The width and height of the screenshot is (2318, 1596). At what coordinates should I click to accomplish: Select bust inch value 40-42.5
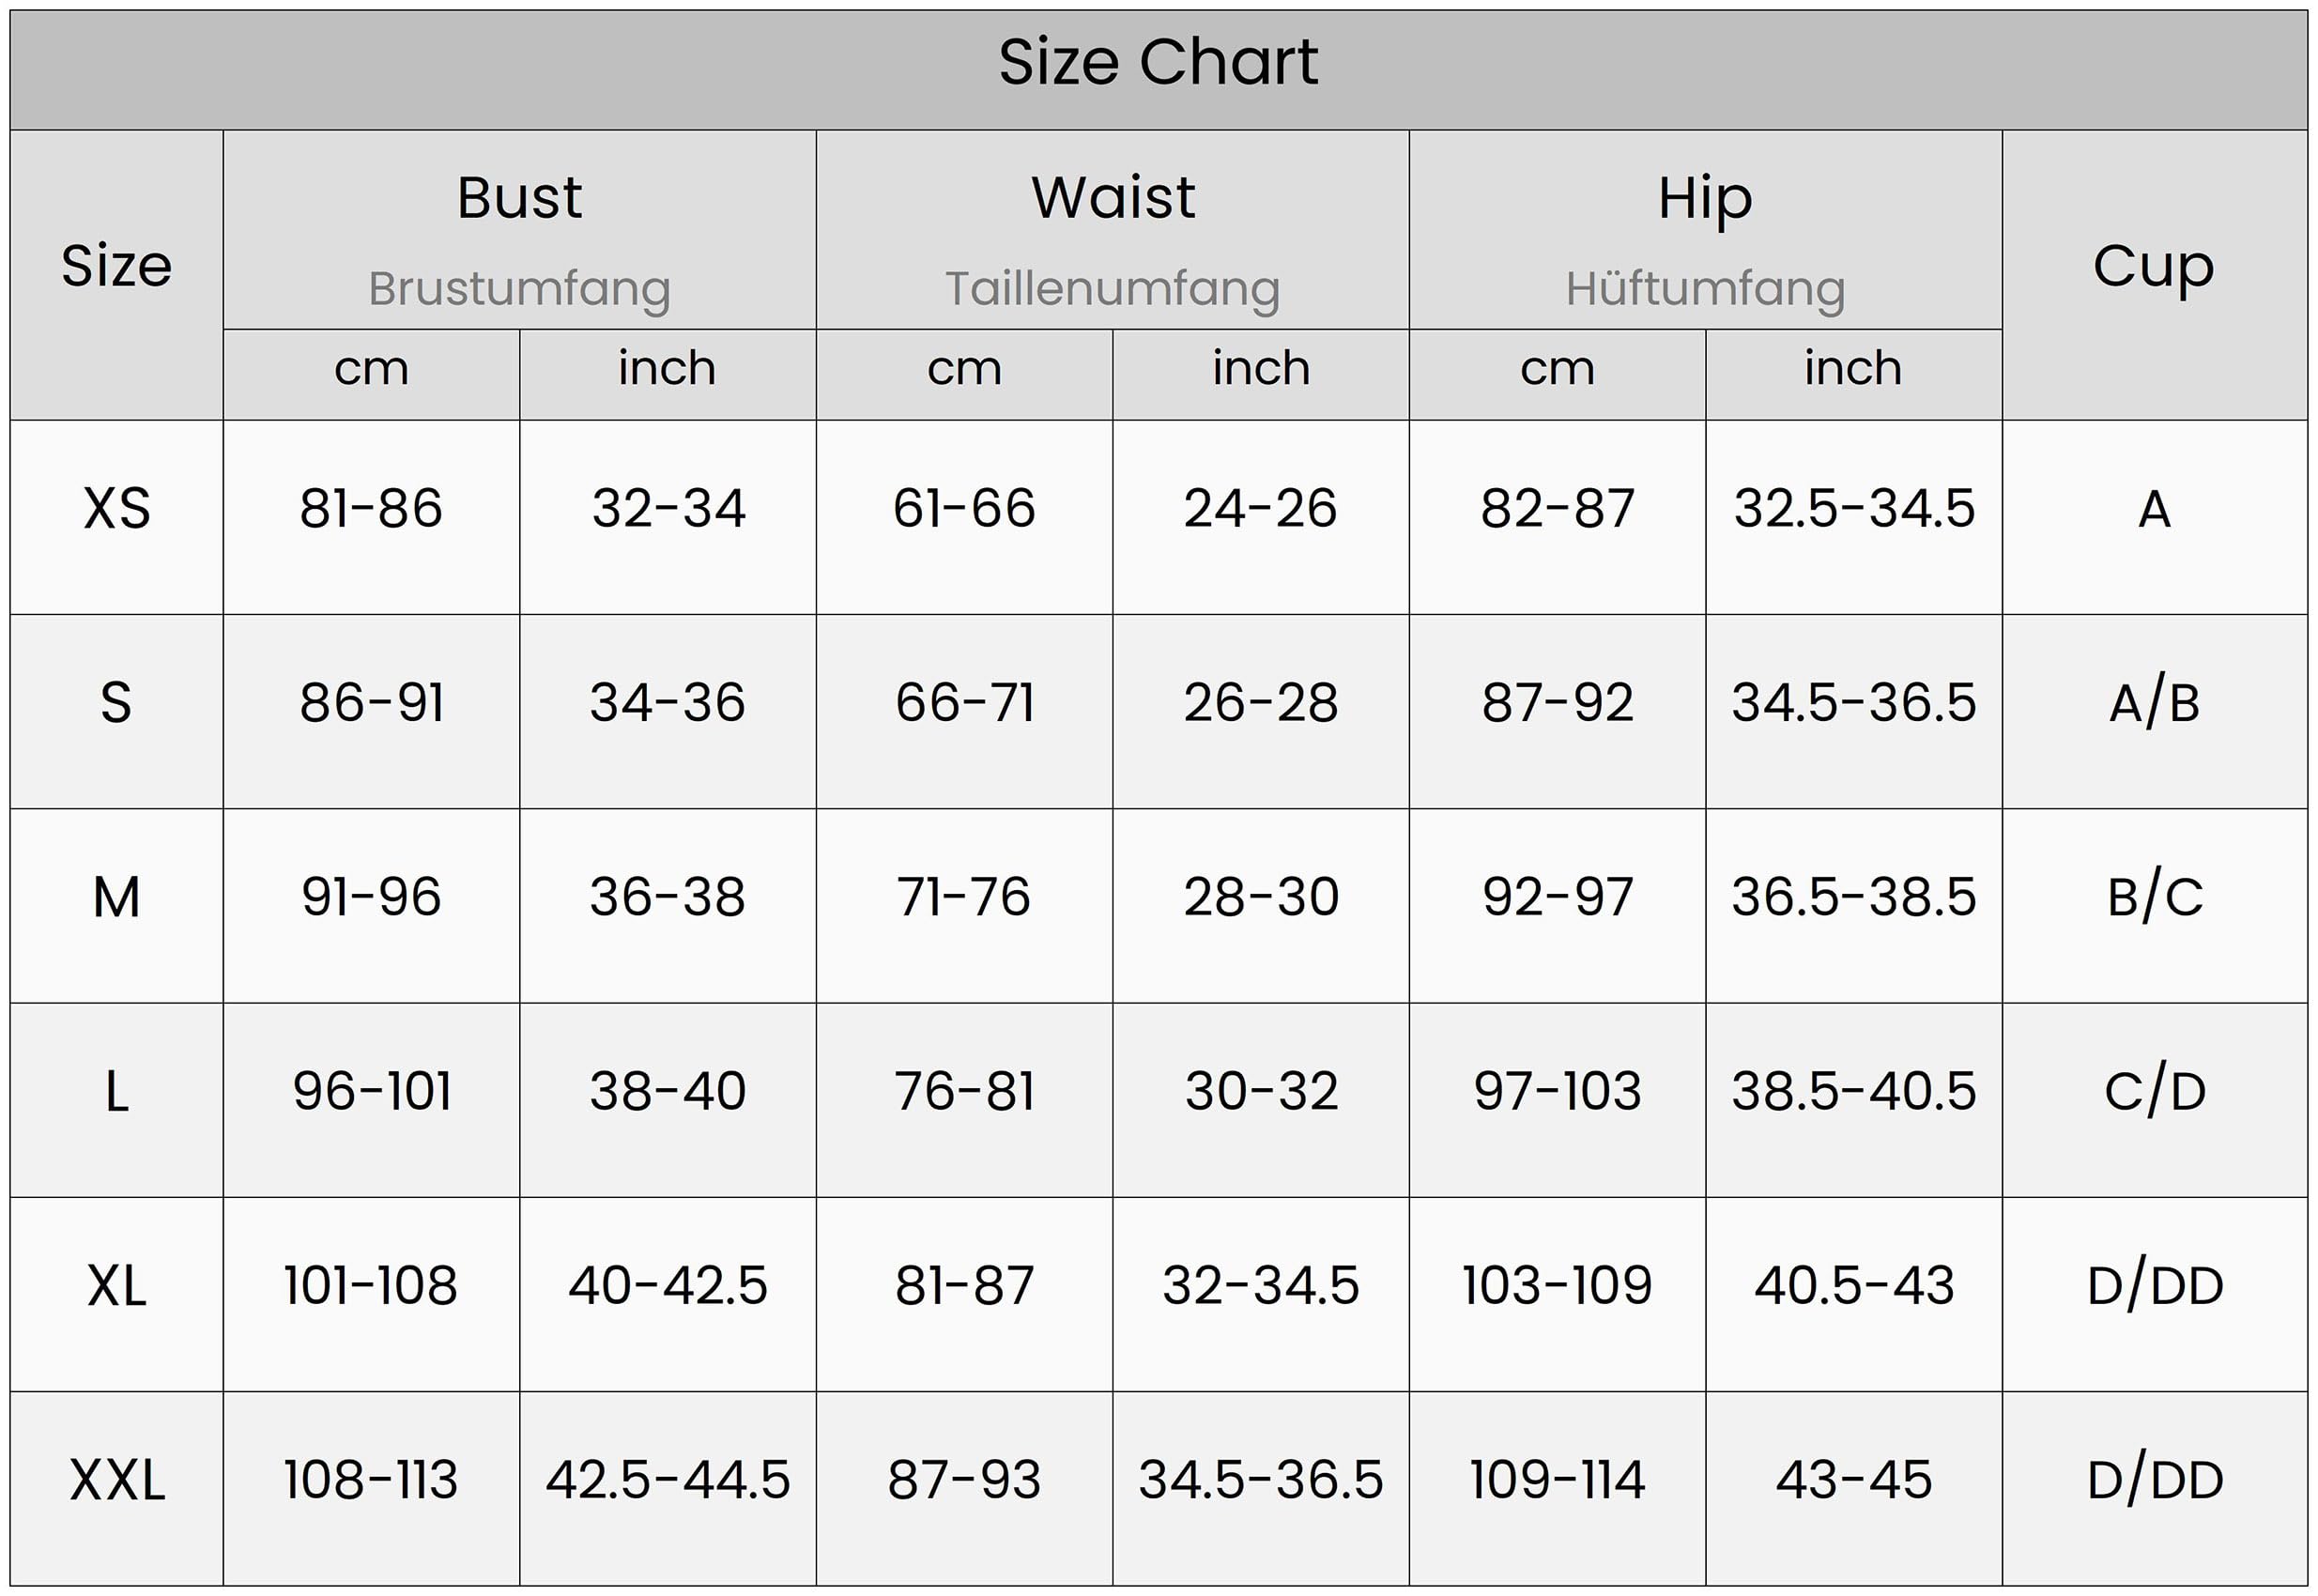668,1285
